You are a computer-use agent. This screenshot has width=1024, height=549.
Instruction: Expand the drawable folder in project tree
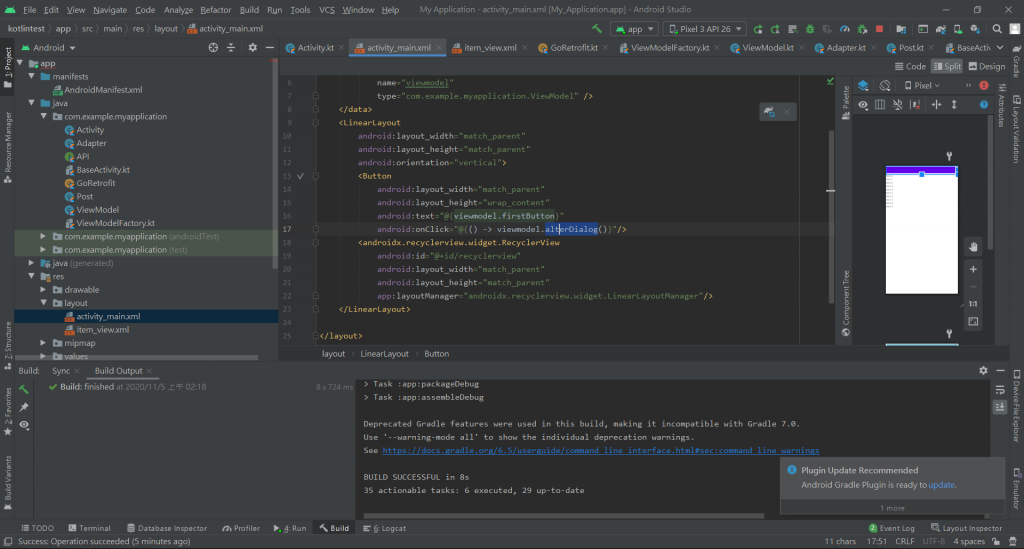click(43, 290)
